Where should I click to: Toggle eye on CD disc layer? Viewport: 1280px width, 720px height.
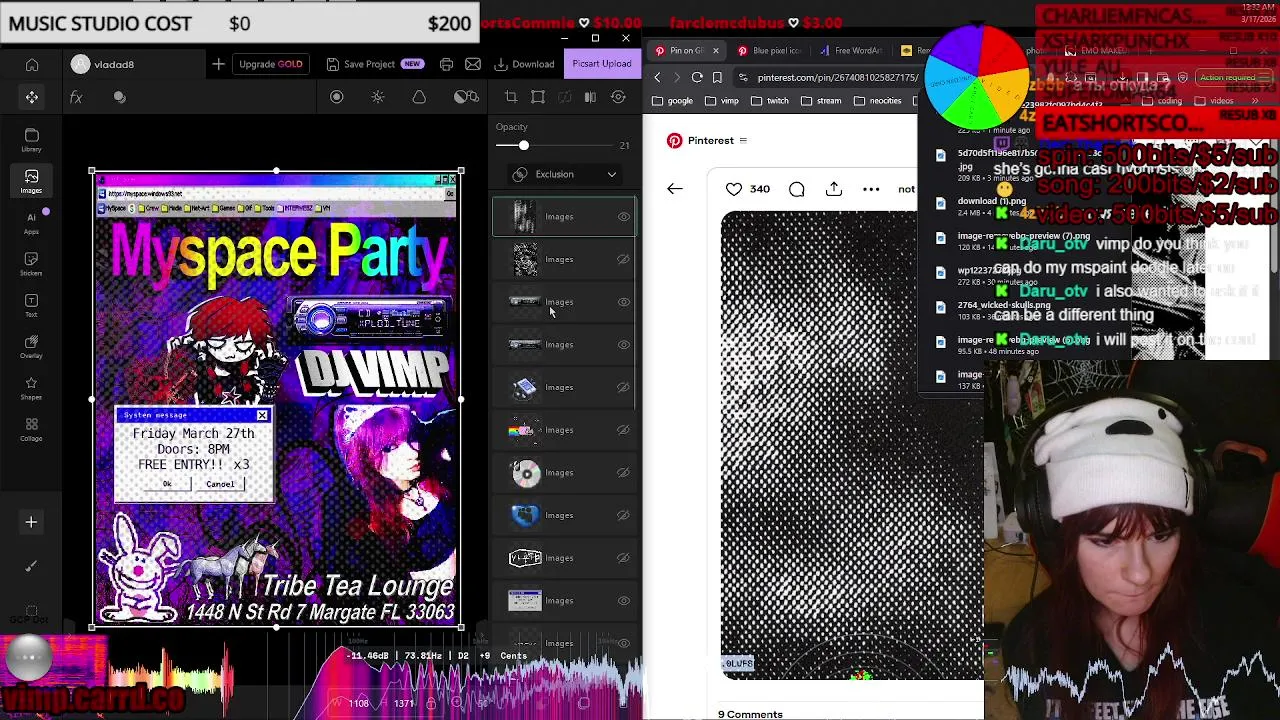pos(623,473)
